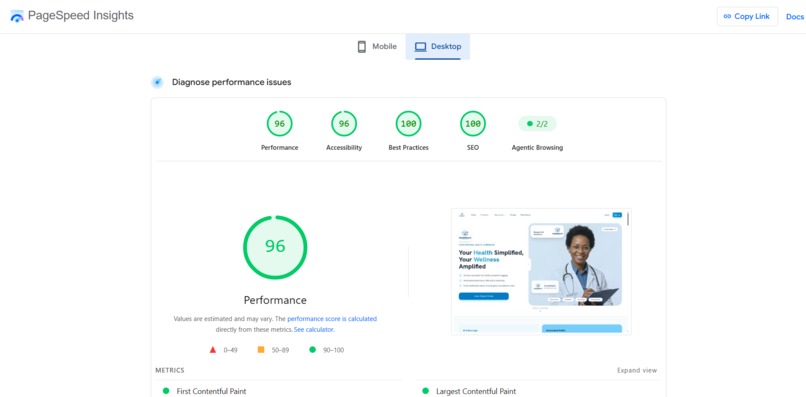The width and height of the screenshot is (806, 397).
Task: Click the Largest Contentful Paint metric
Action: click(x=476, y=391)
